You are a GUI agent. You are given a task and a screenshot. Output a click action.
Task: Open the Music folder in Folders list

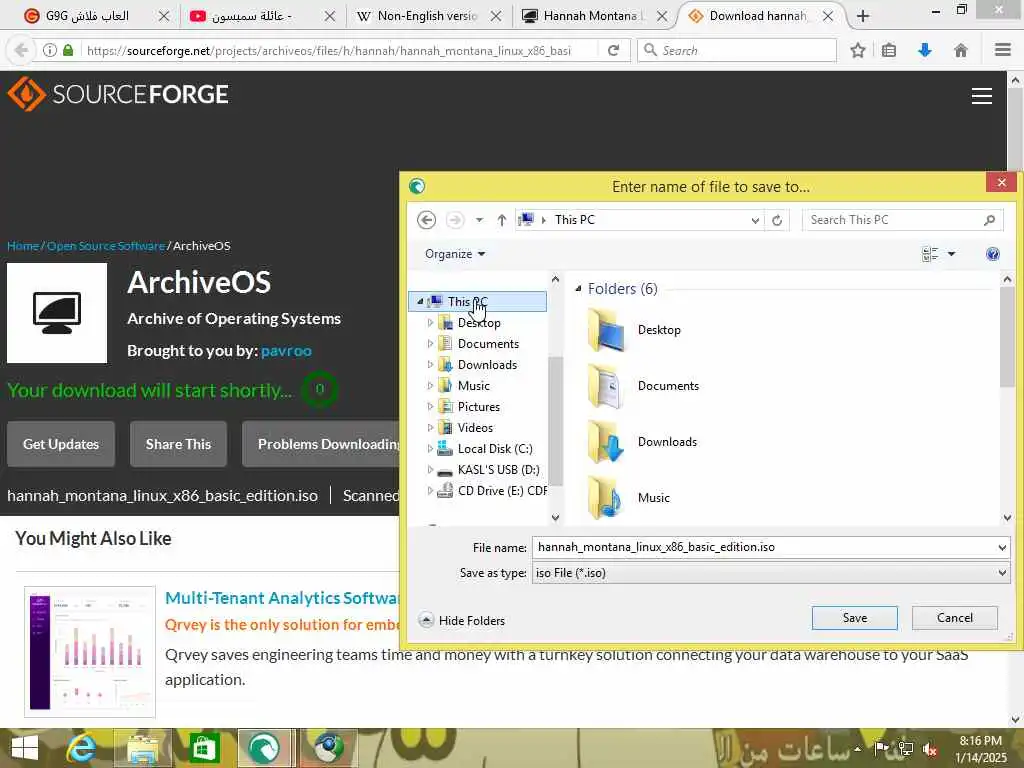click(607, 498)
